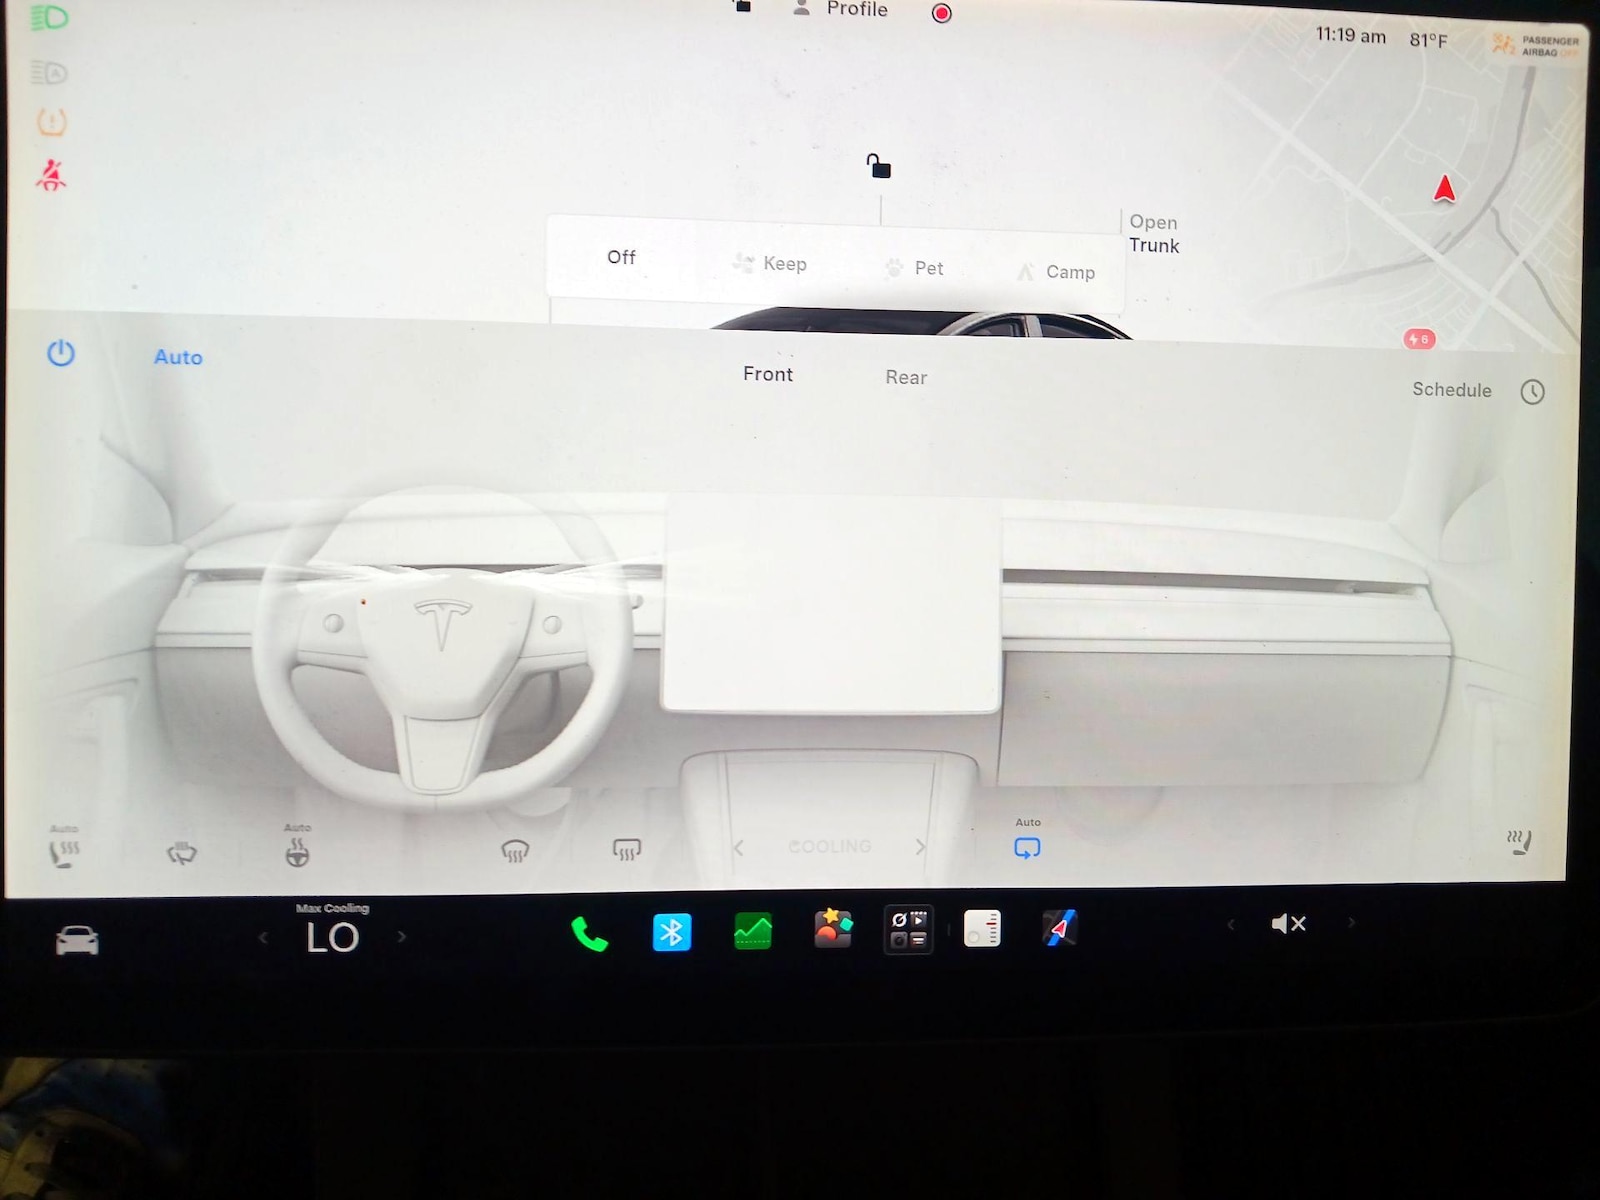Tap the Schedule clock icon
This screenshot has height=1200, width=1600.
[1532, 392]
